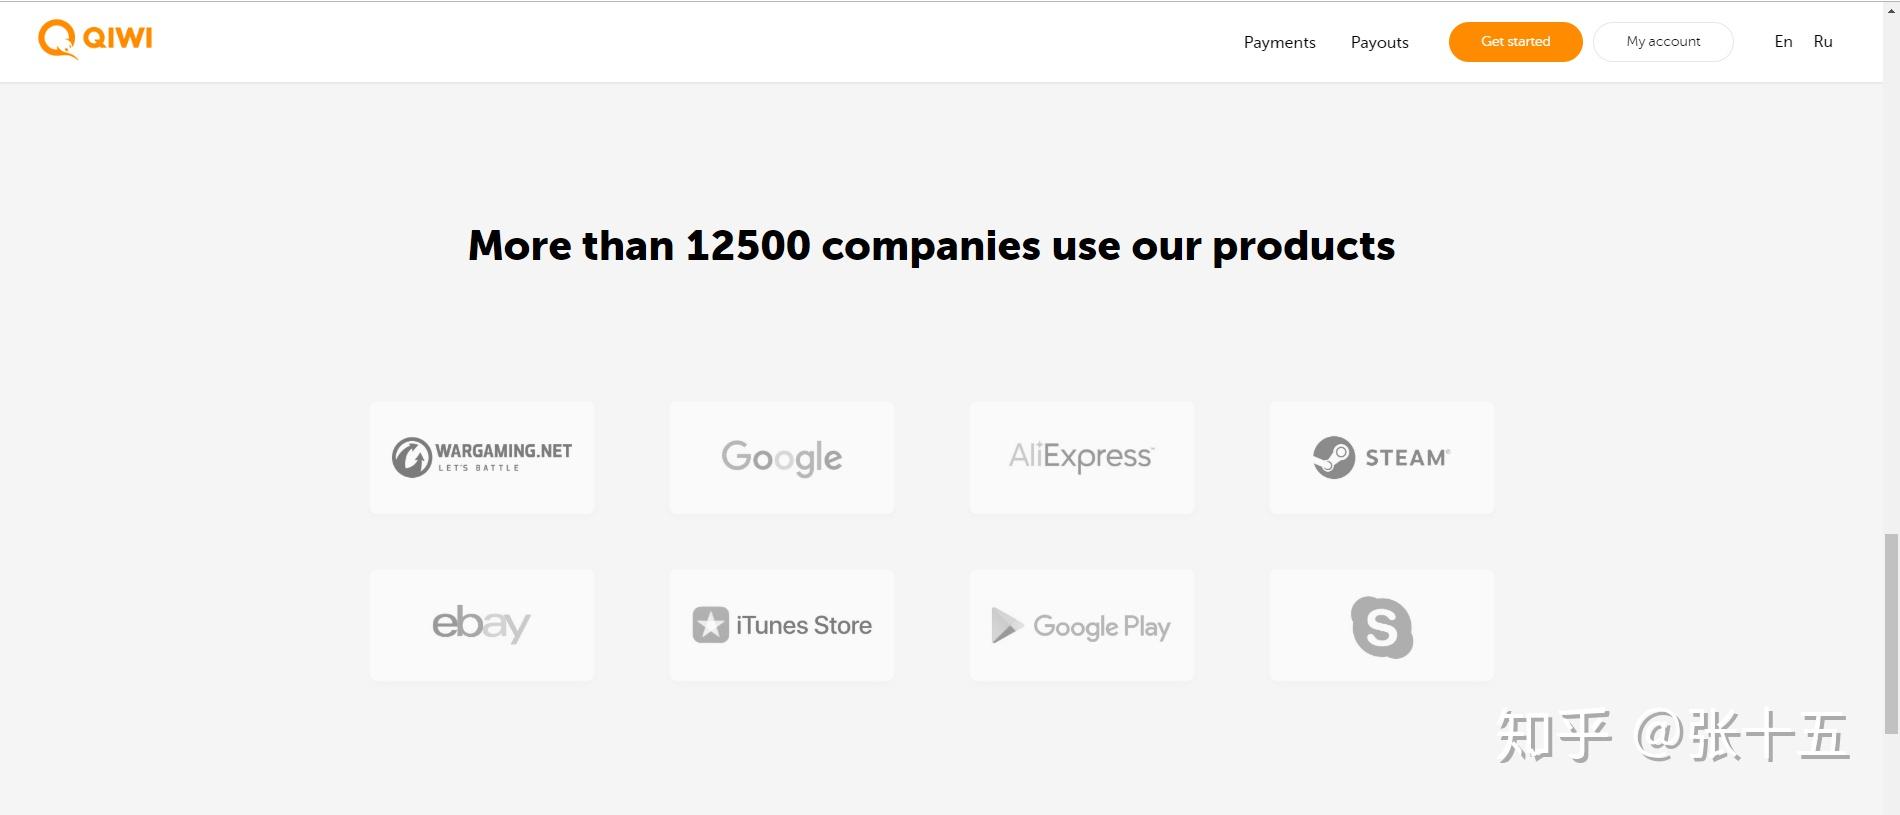Screen dimensions: 1900x815
Task: Click the iTunes Store logo tile
Action: coord(782,625)
